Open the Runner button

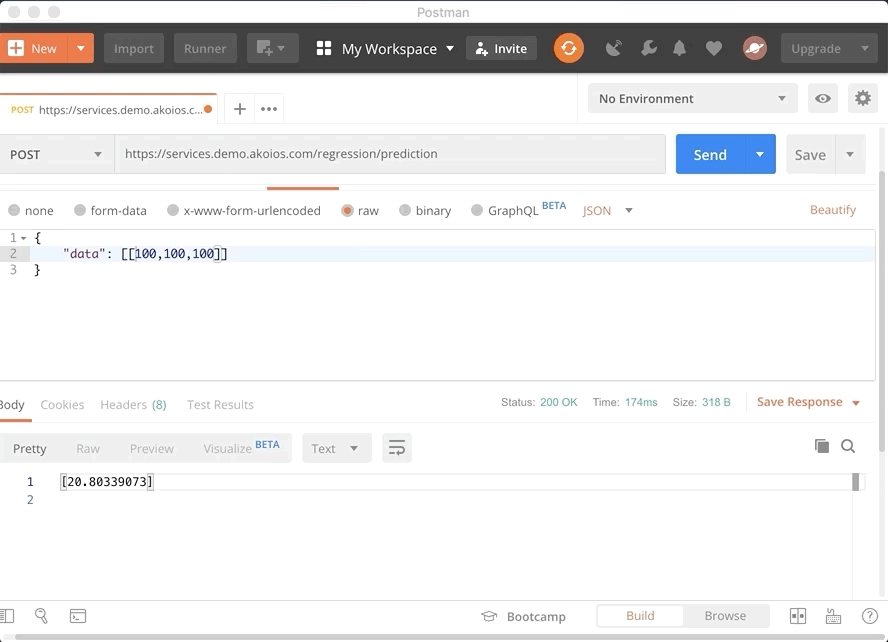(205, 49)
